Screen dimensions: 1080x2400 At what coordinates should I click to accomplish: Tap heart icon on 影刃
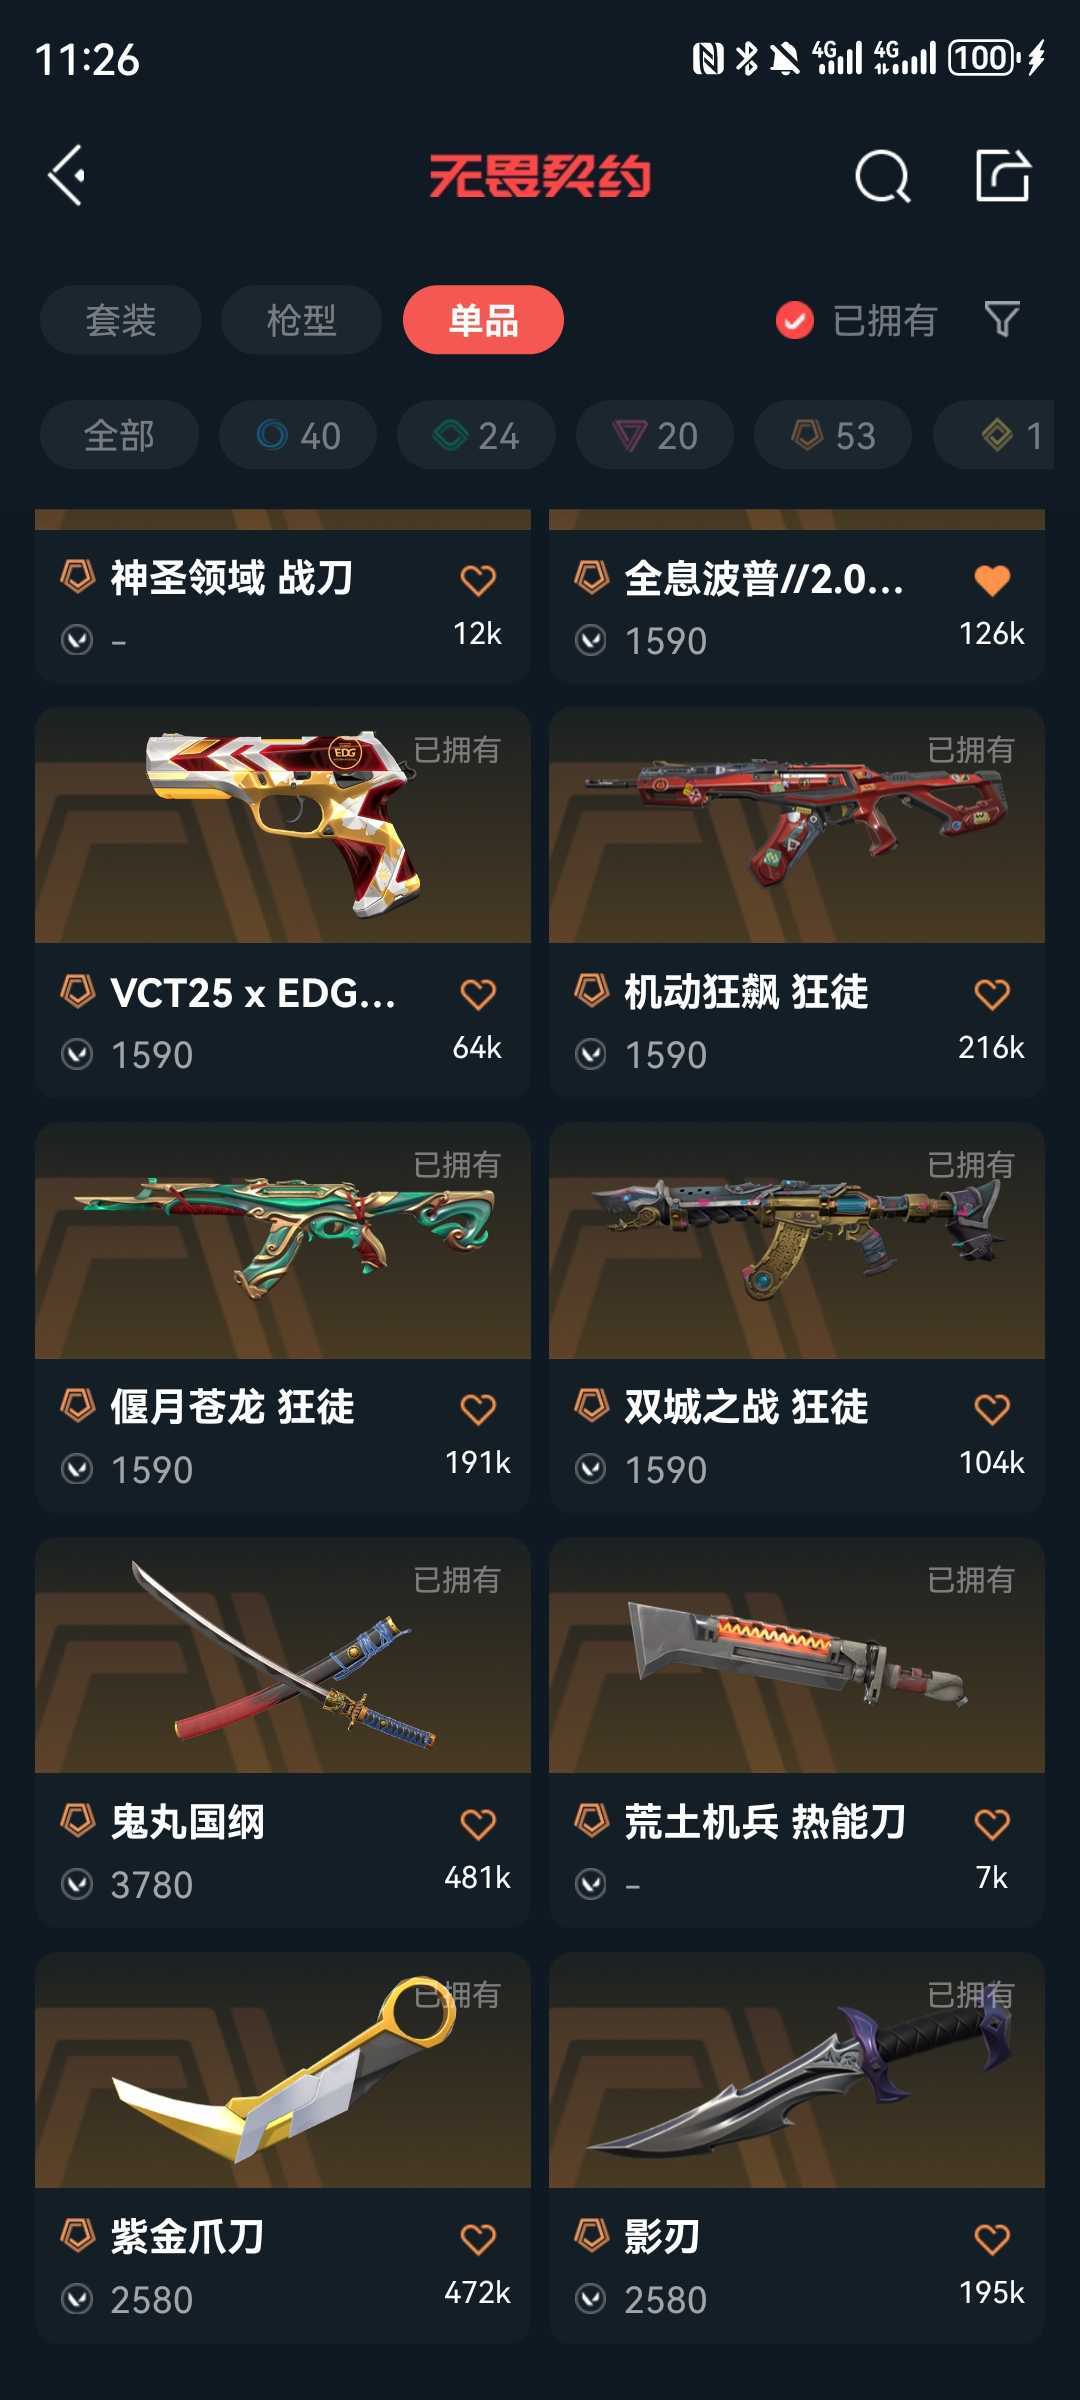pyautogui.click(x=992, y=2240)
